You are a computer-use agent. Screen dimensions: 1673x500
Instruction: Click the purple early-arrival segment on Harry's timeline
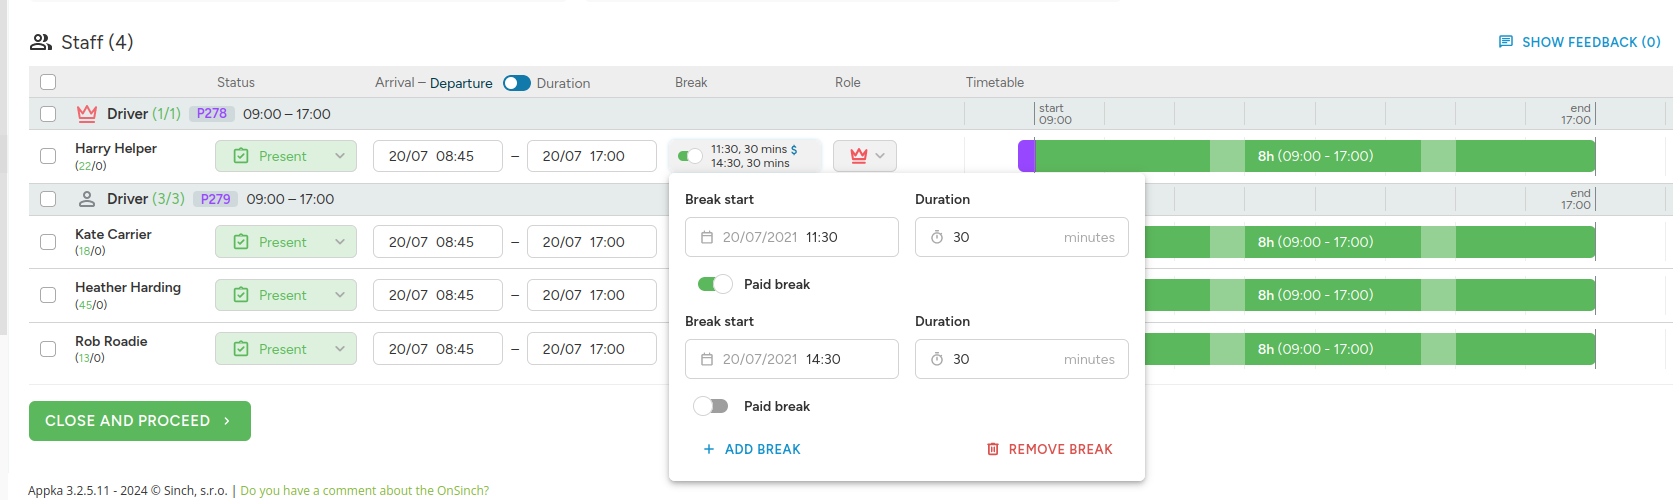point(1026,156)
